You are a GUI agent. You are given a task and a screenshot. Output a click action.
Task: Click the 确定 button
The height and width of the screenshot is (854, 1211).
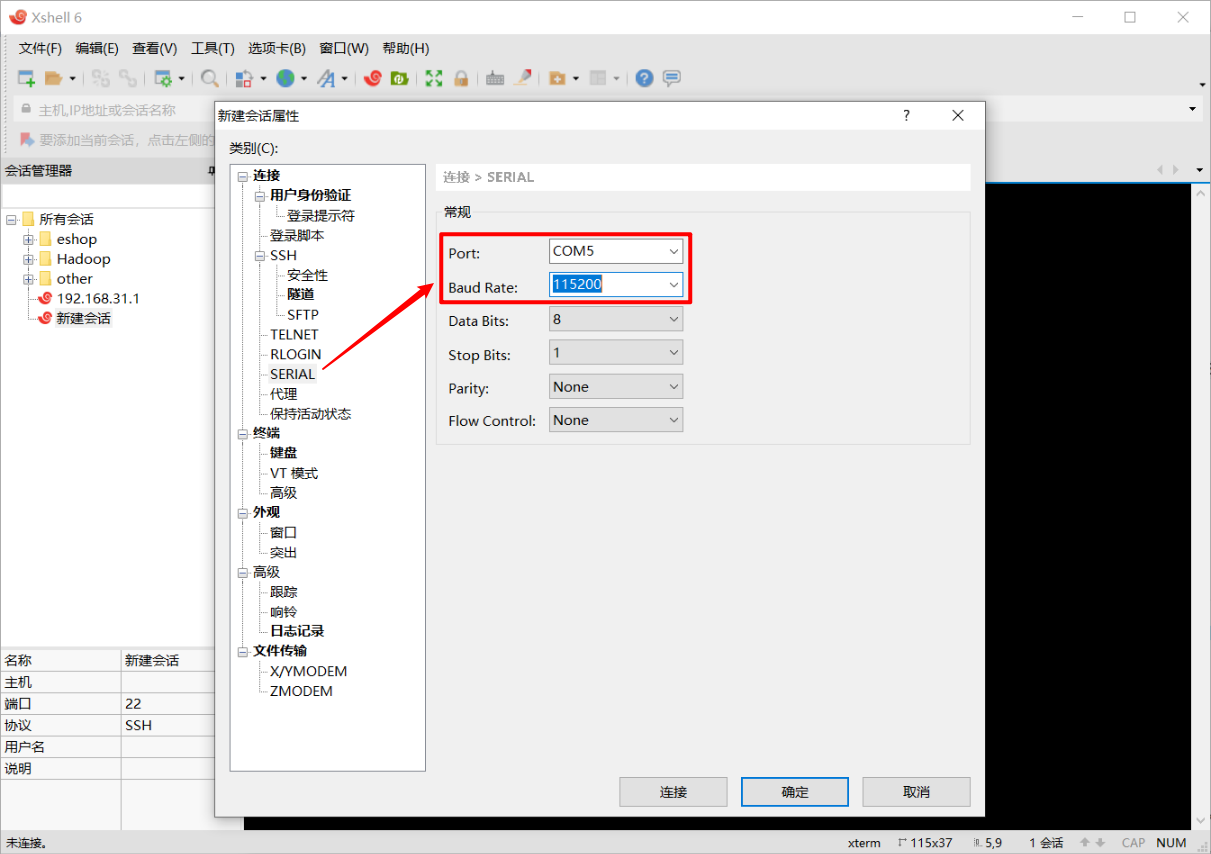click(x=795, y=792)
